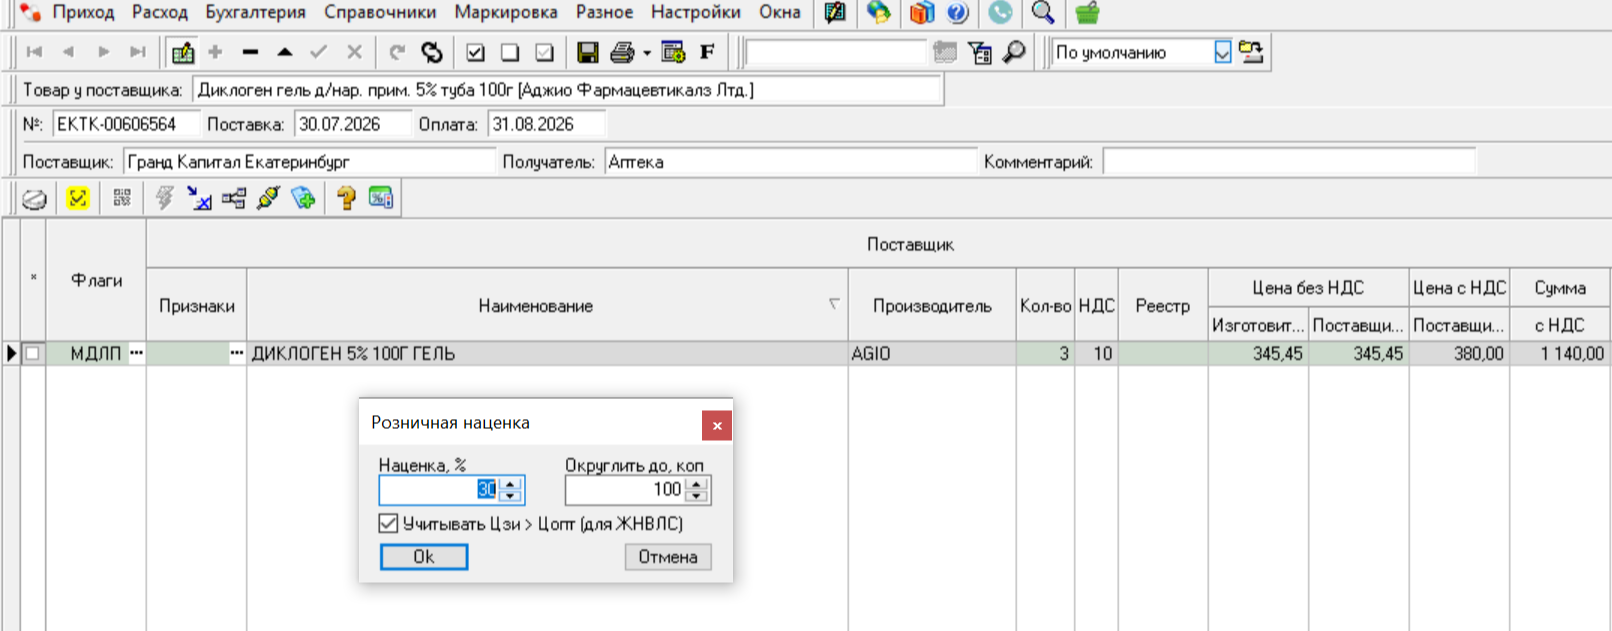The height and width of the screenshot is (631, 1612).
Task: Click the yellow question mark icon
Action: click(x=346, y=198)
